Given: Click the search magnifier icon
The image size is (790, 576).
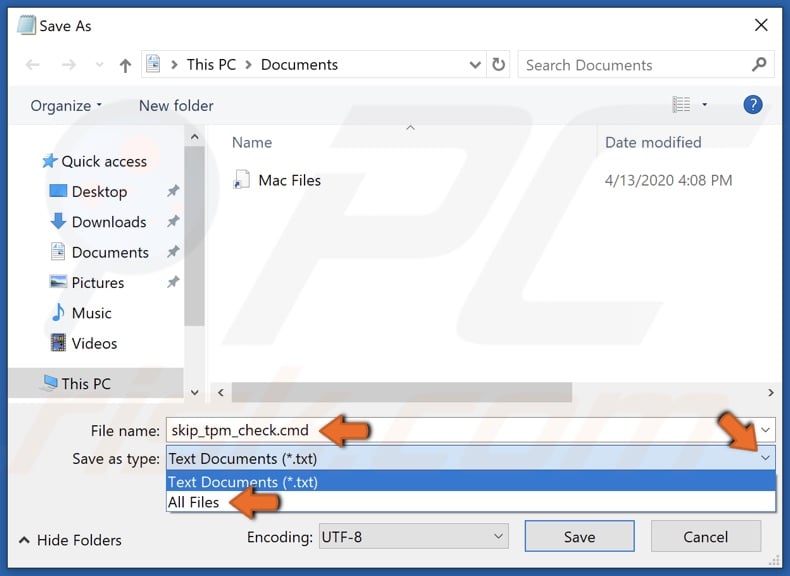Looking at the screenshot, I should [x=759, y=65].
